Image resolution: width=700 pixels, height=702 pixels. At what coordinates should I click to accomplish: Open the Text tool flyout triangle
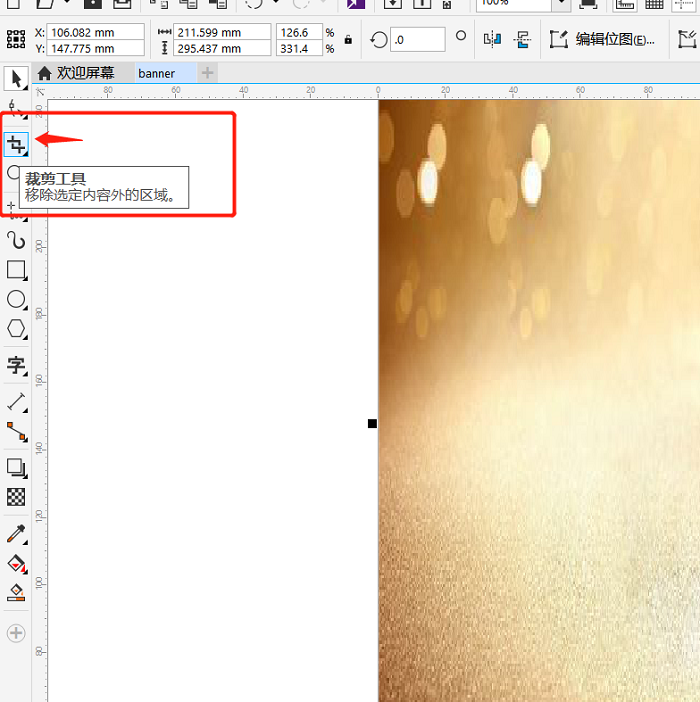pos(26,374)
